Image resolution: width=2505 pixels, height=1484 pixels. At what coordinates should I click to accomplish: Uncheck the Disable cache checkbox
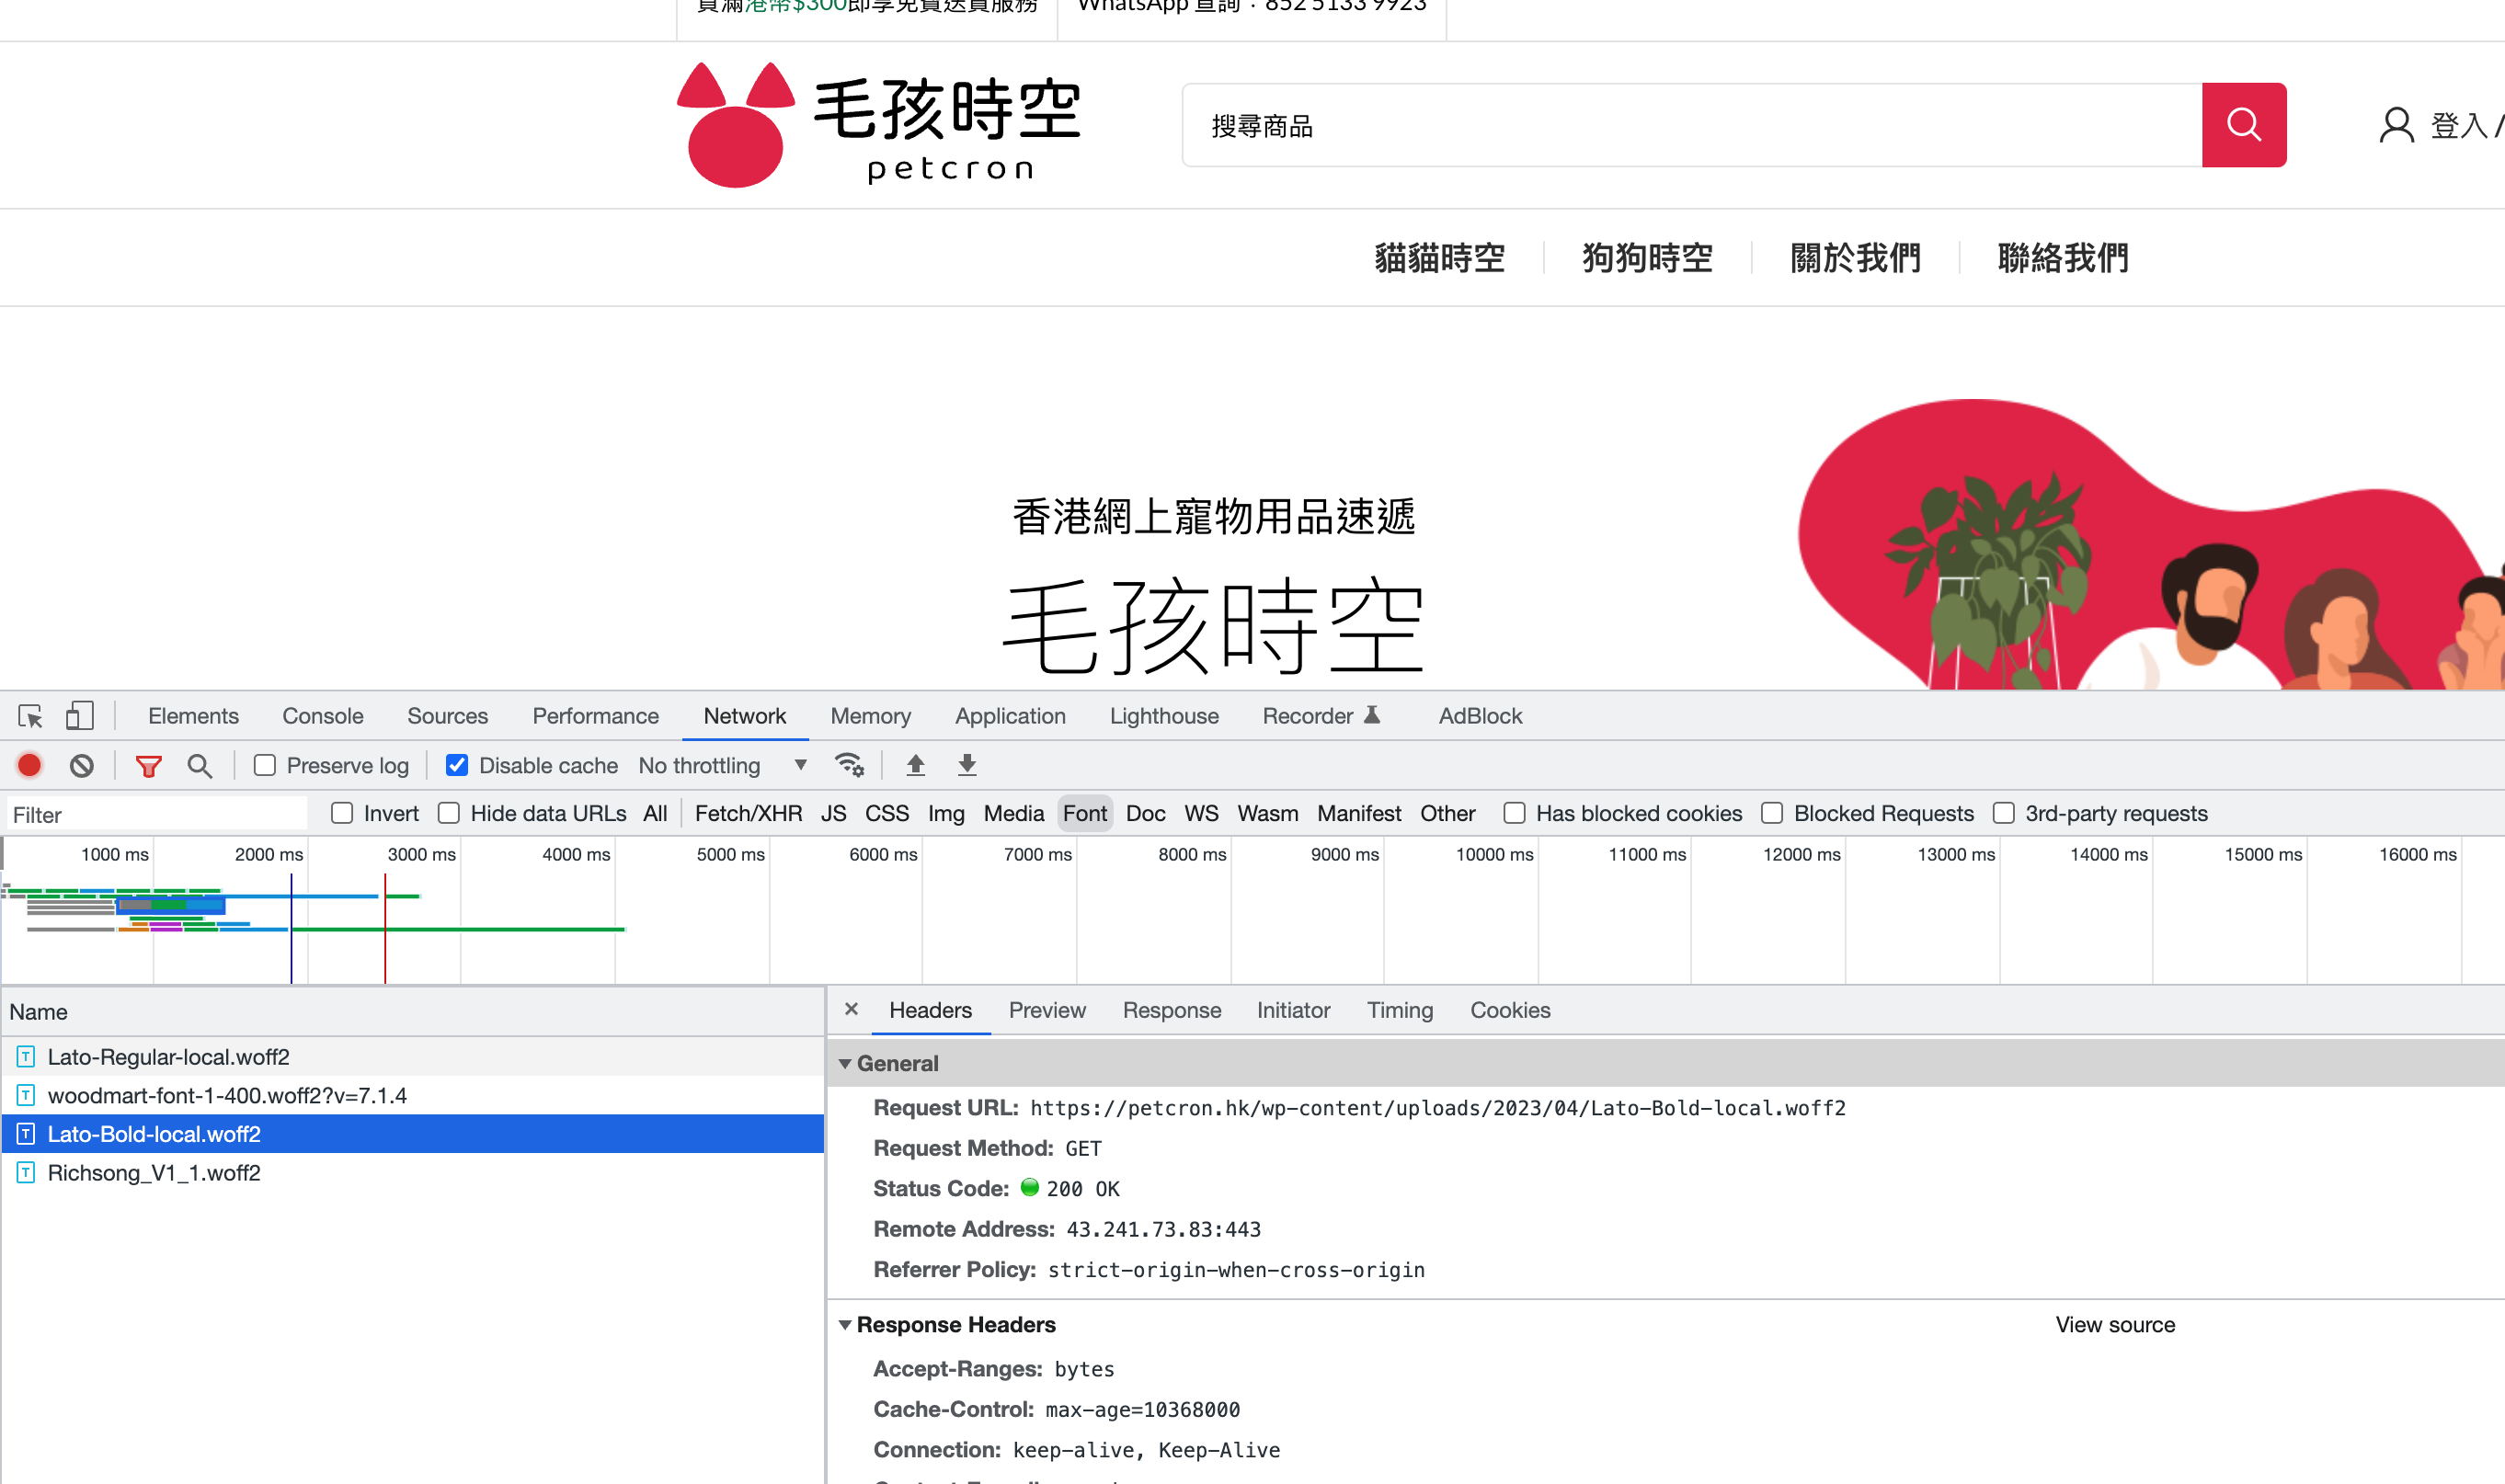[x=457, y=765]
